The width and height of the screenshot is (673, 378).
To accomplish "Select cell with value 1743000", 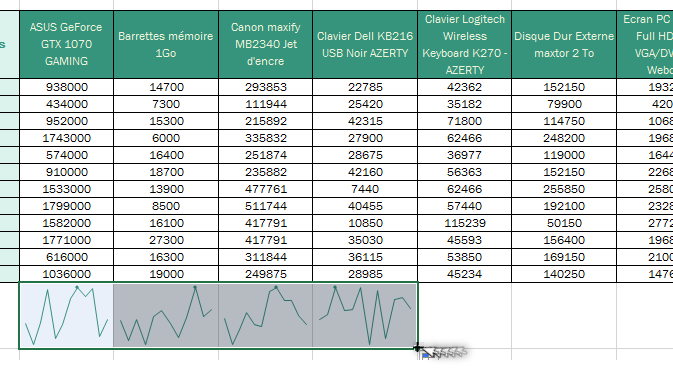I will (x=67, y=138).
